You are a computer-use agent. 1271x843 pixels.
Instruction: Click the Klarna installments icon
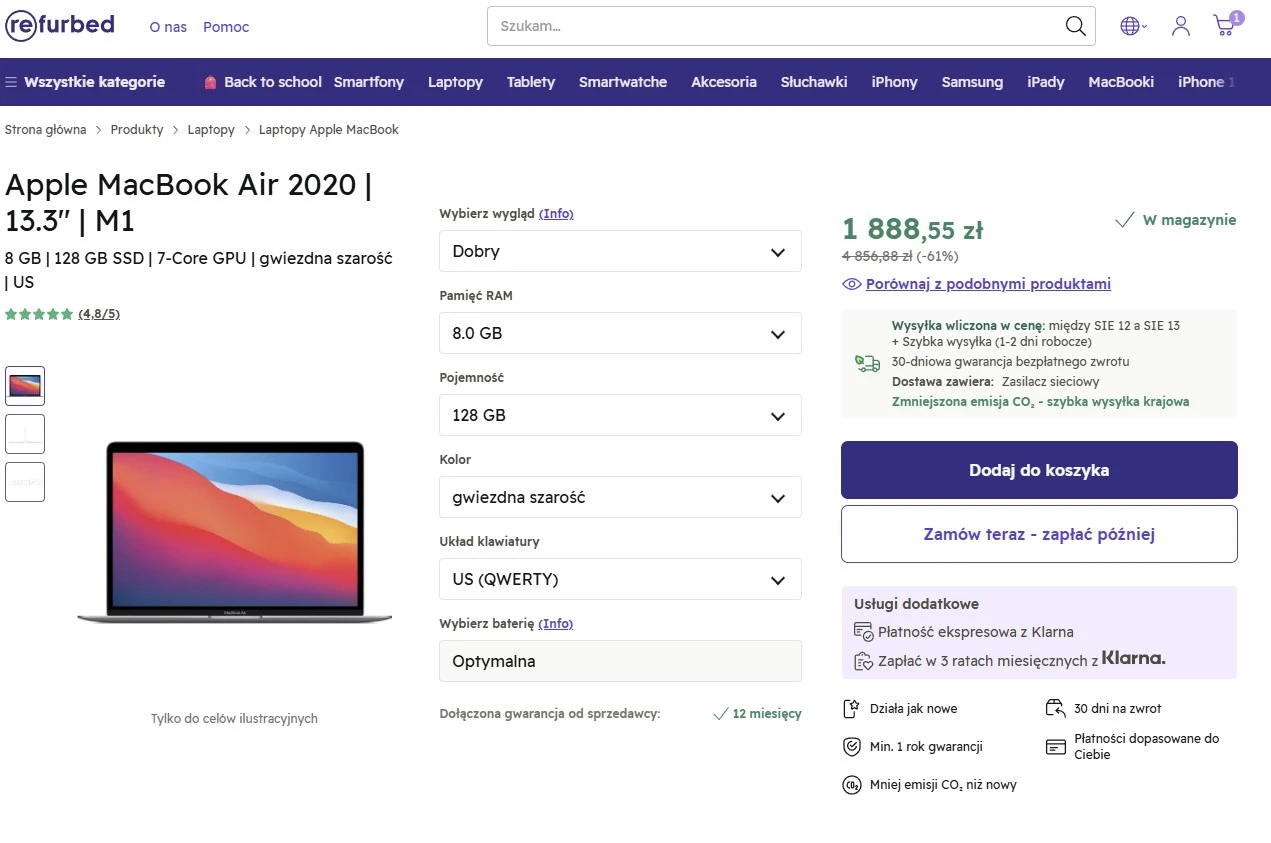(863, 660)
